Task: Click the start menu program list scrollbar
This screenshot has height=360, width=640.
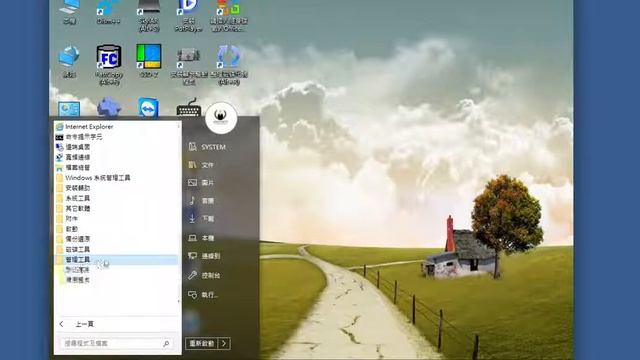Action: click(x=179, y=214)
